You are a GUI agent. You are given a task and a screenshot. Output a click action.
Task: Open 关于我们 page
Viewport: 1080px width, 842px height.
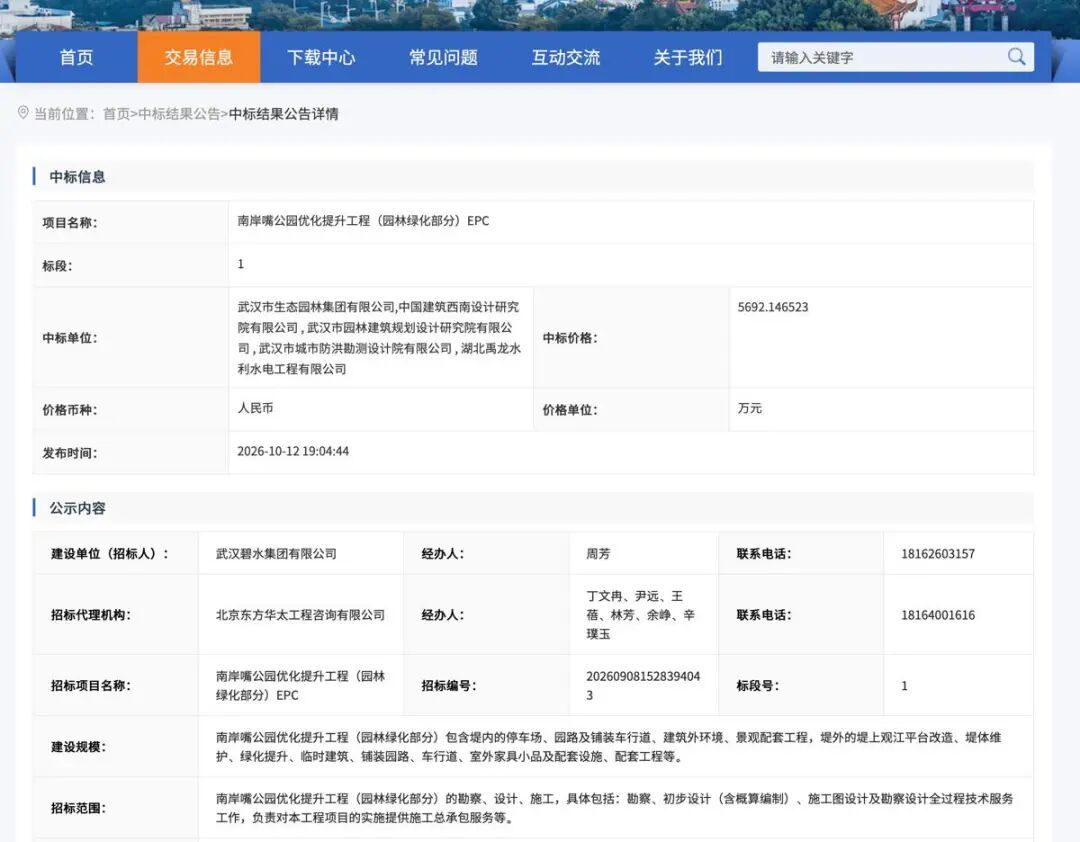pos(688,57)
